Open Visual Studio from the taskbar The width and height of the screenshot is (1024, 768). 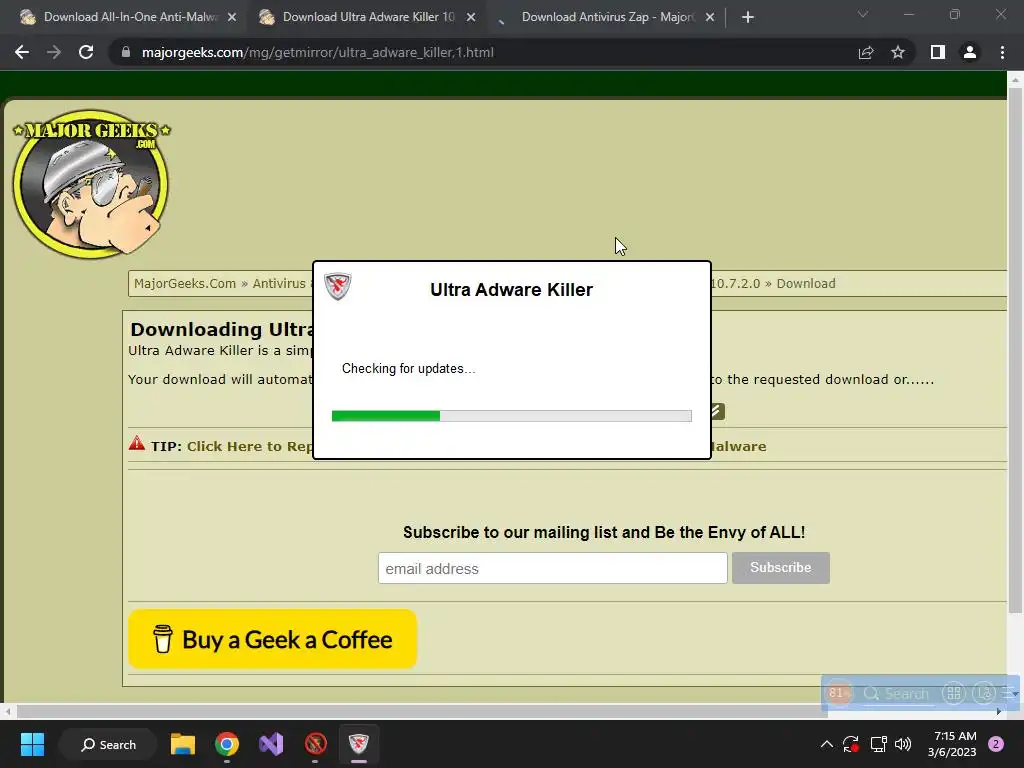[271, 744]
